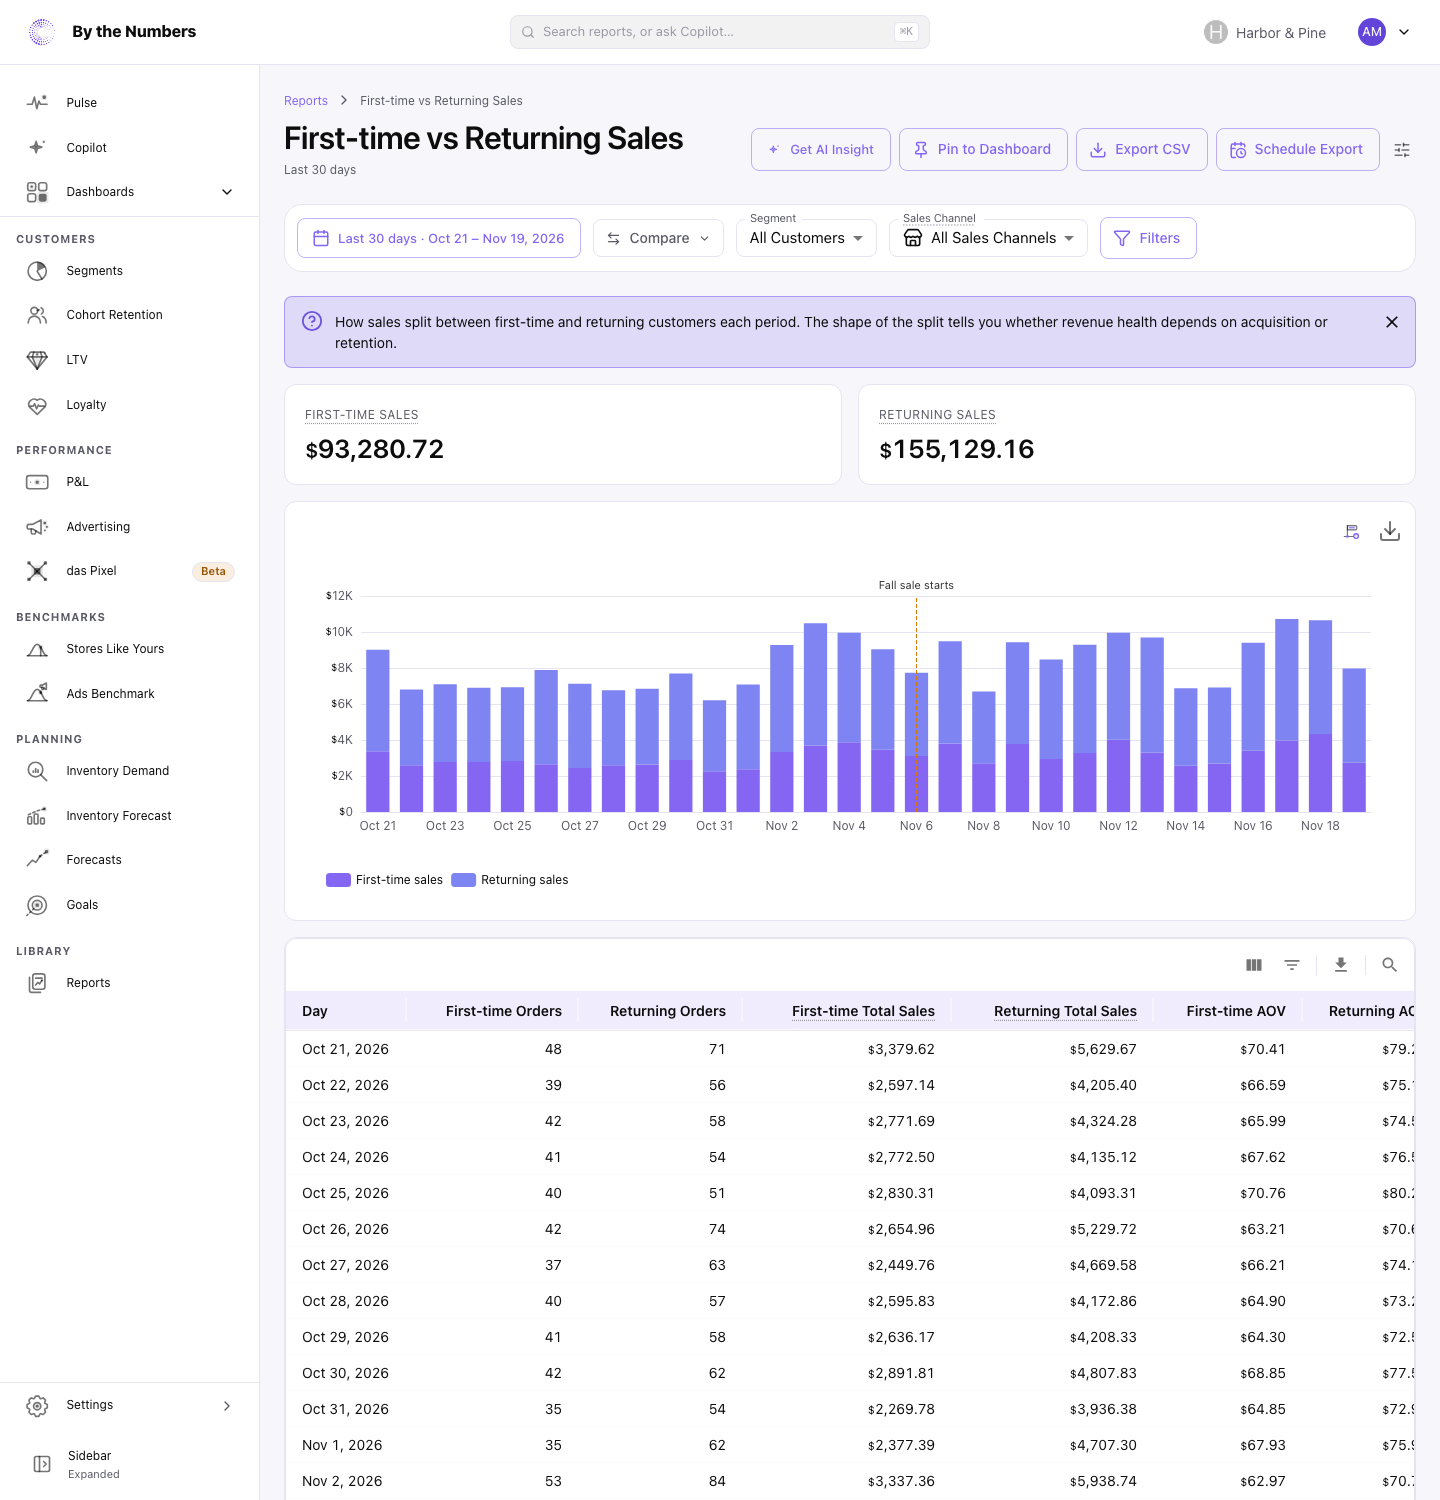Click the Reports breadcrumb link

[306, 101]
